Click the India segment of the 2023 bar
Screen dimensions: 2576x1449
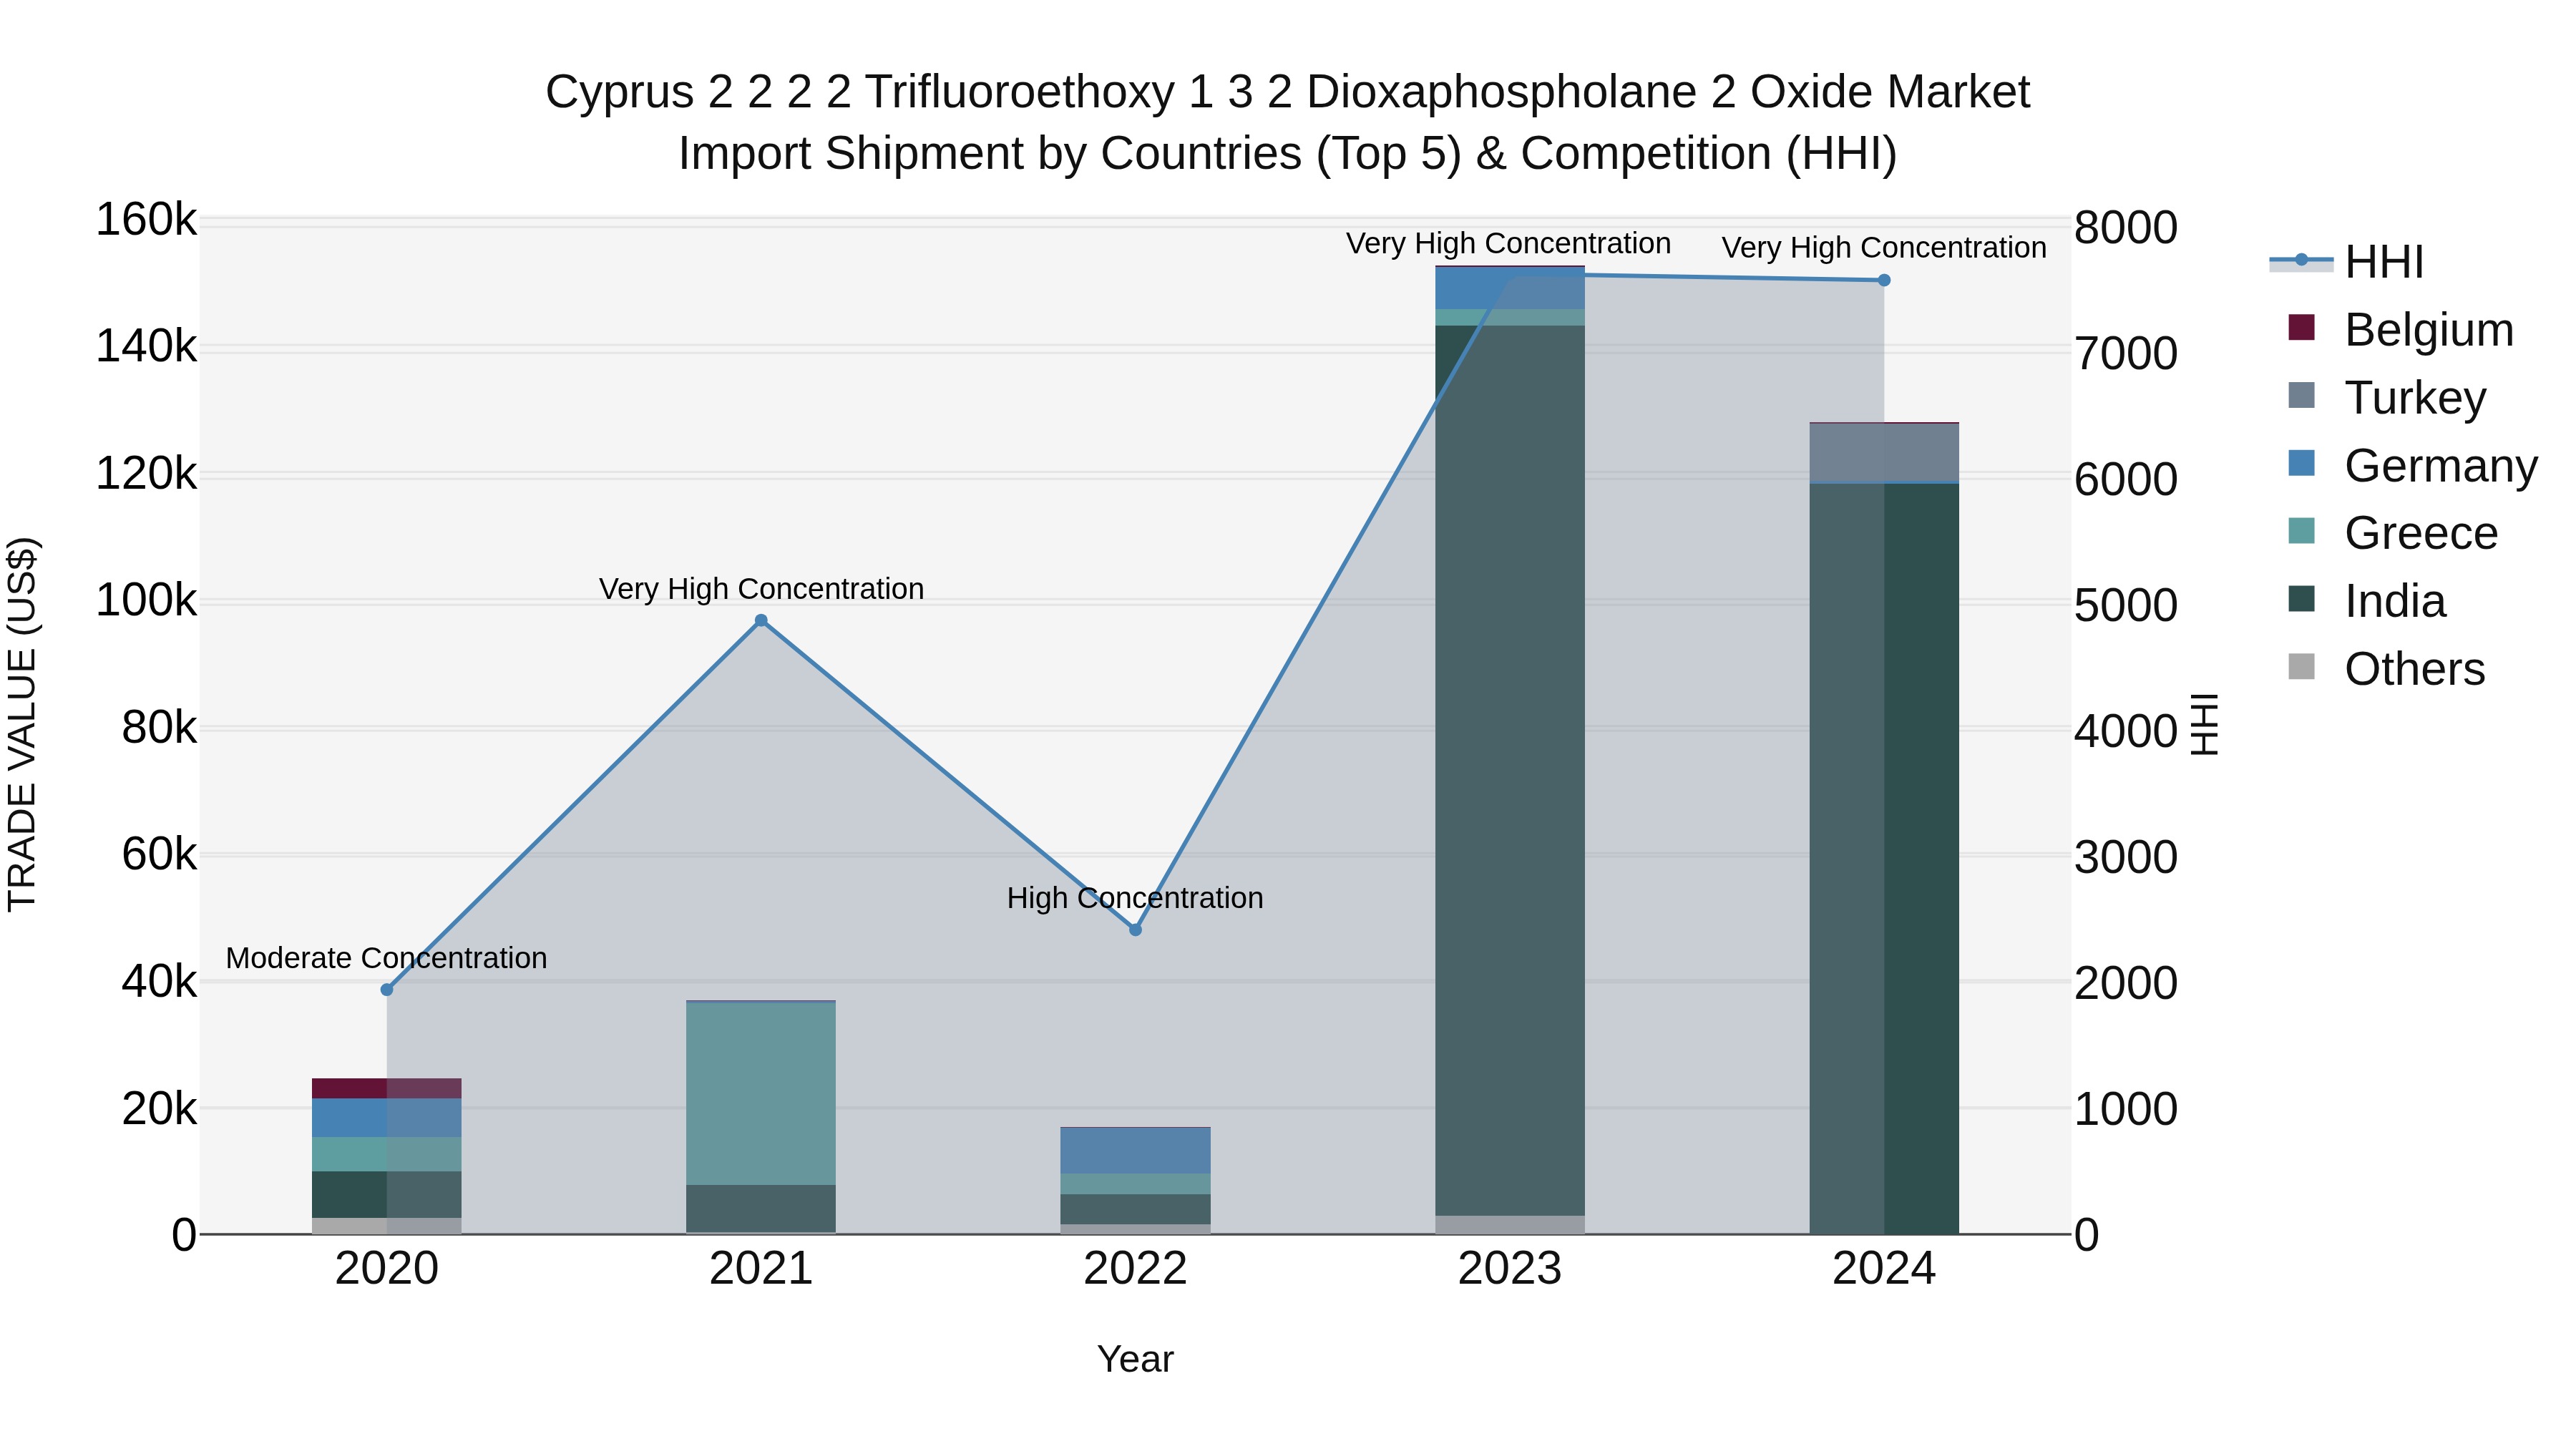pos(1510,771)
